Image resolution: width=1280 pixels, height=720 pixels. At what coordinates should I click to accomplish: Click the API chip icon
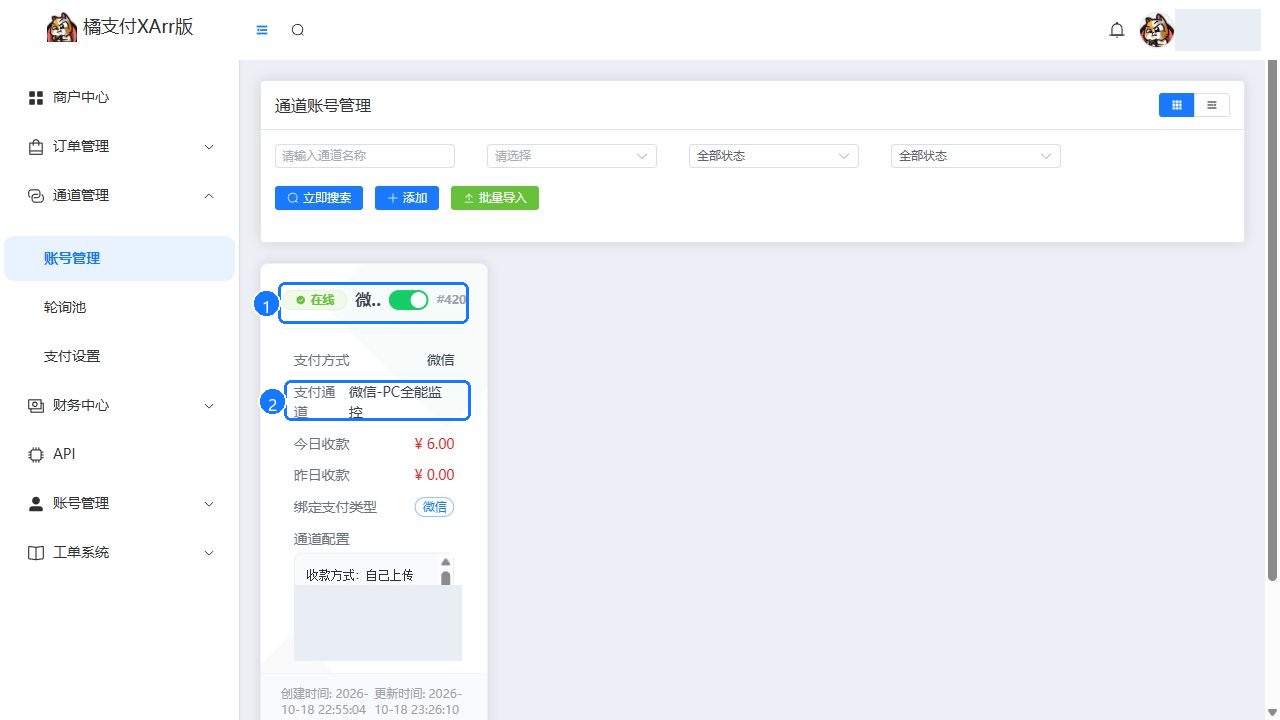tap(36, 455)
